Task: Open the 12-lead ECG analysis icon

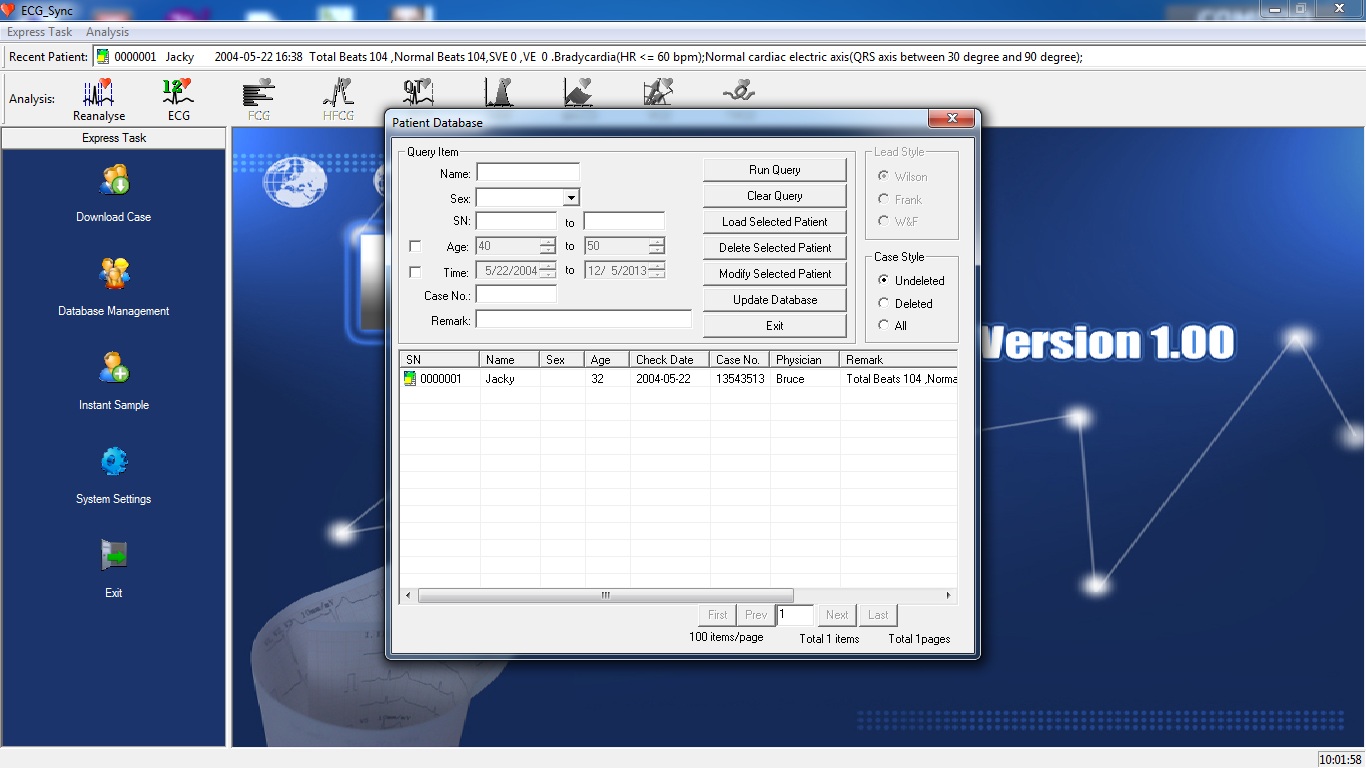Action: coord(178,94)
